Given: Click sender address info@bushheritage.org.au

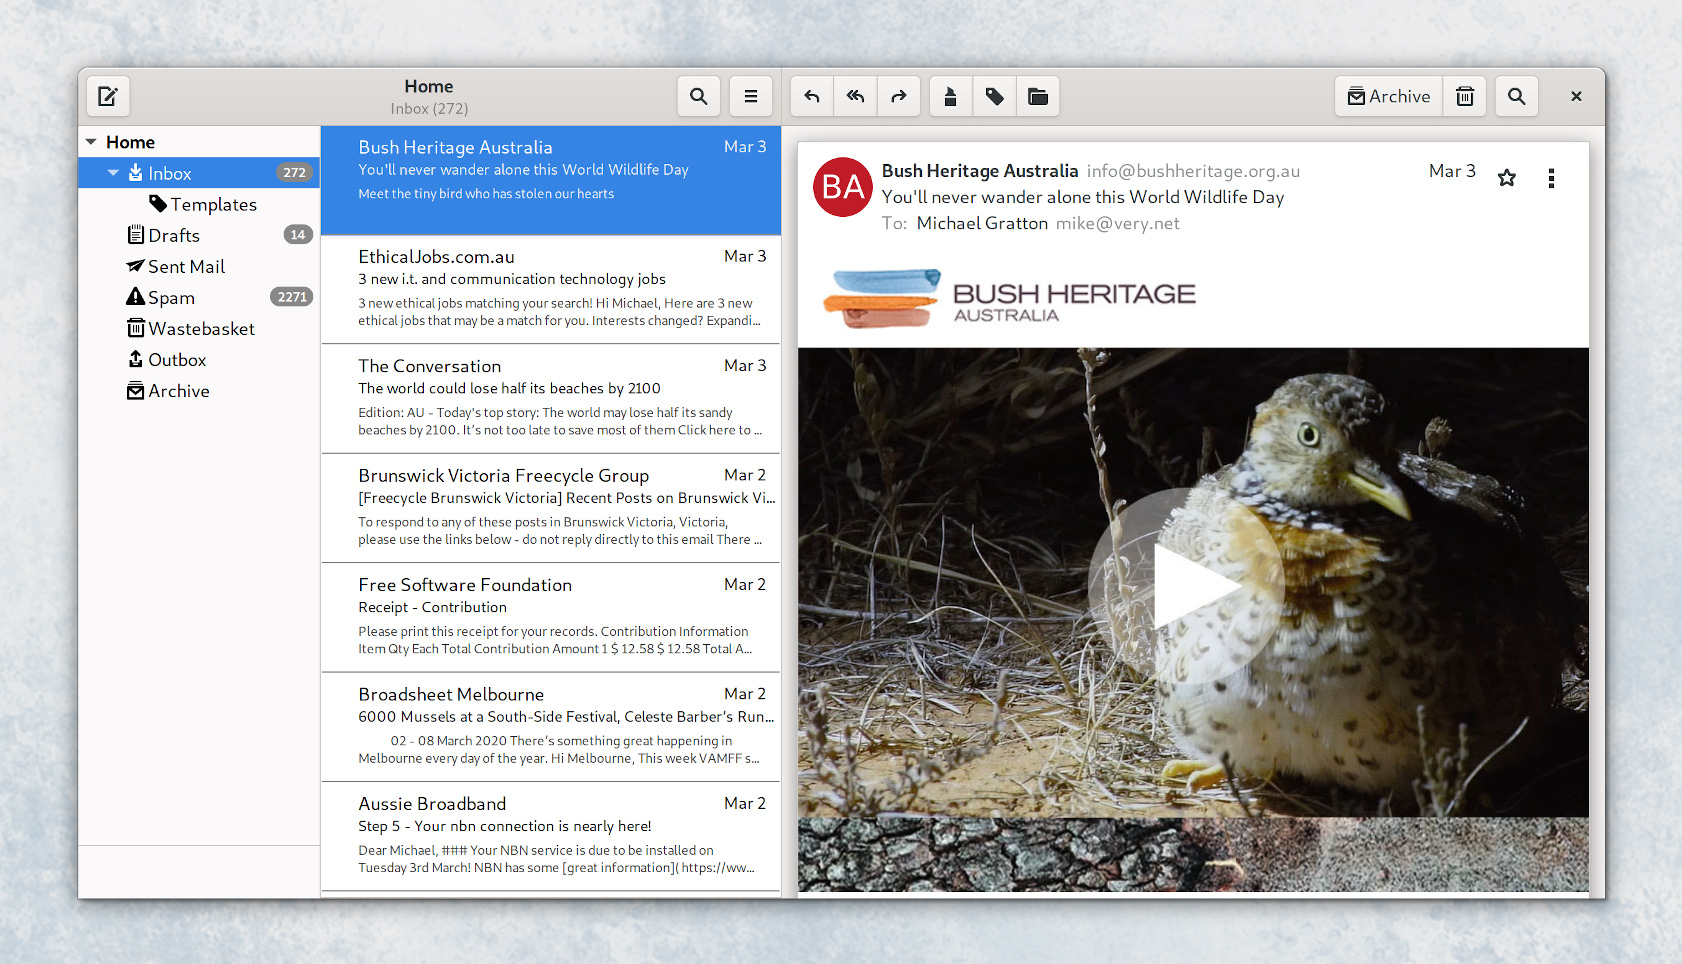Looking at the screenshot, I should coord(1193,171).
